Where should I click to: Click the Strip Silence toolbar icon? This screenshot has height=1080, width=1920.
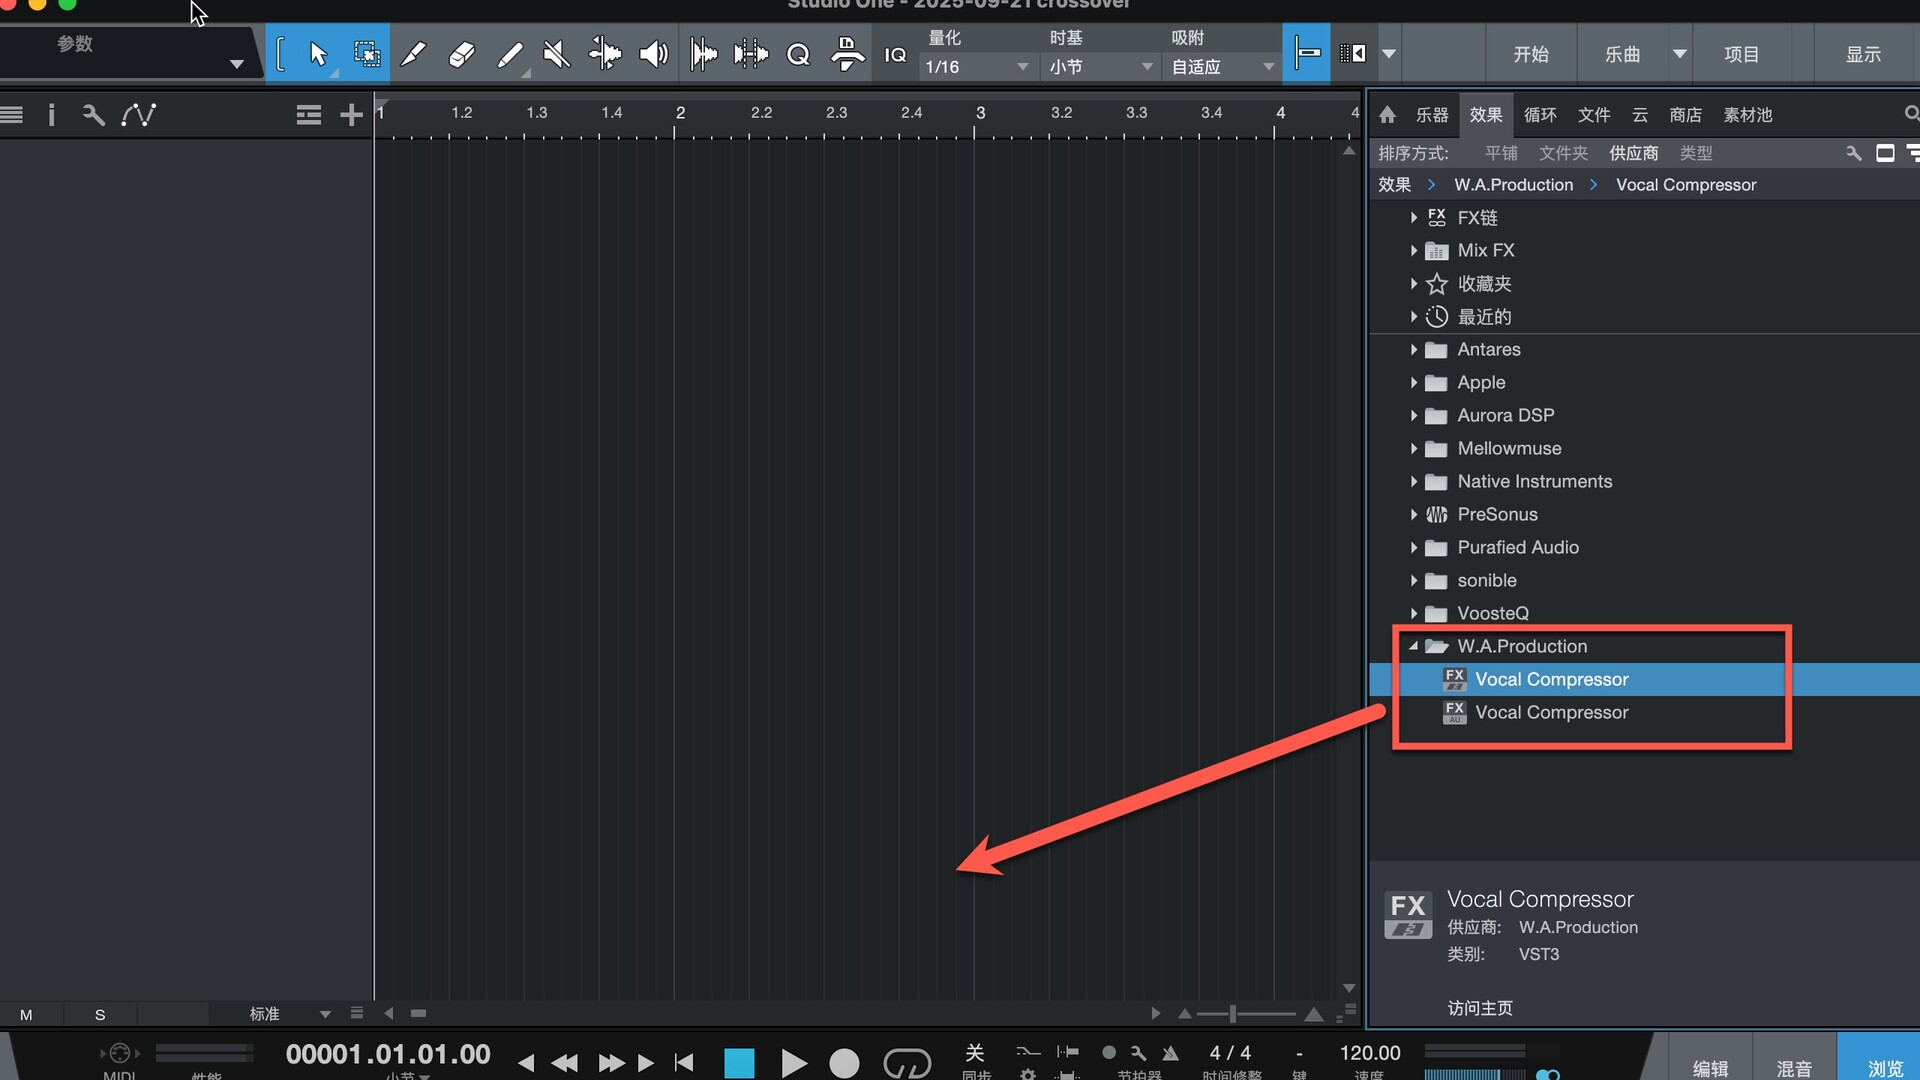[x=751, y=54]
